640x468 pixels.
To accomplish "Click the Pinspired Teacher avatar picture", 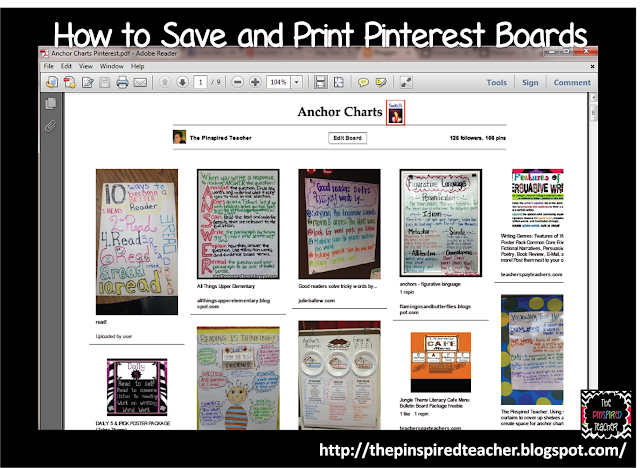I will pos(179,137).
